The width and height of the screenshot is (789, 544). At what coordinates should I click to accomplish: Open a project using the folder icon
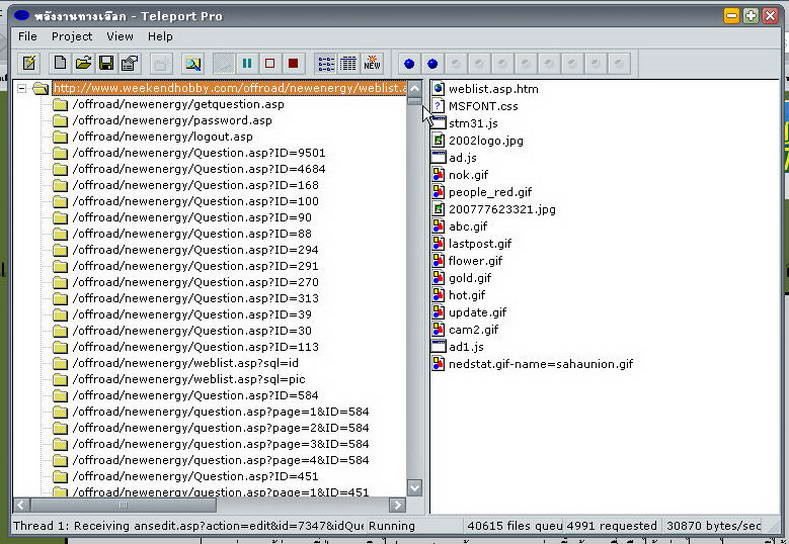(x=84, y=64)
